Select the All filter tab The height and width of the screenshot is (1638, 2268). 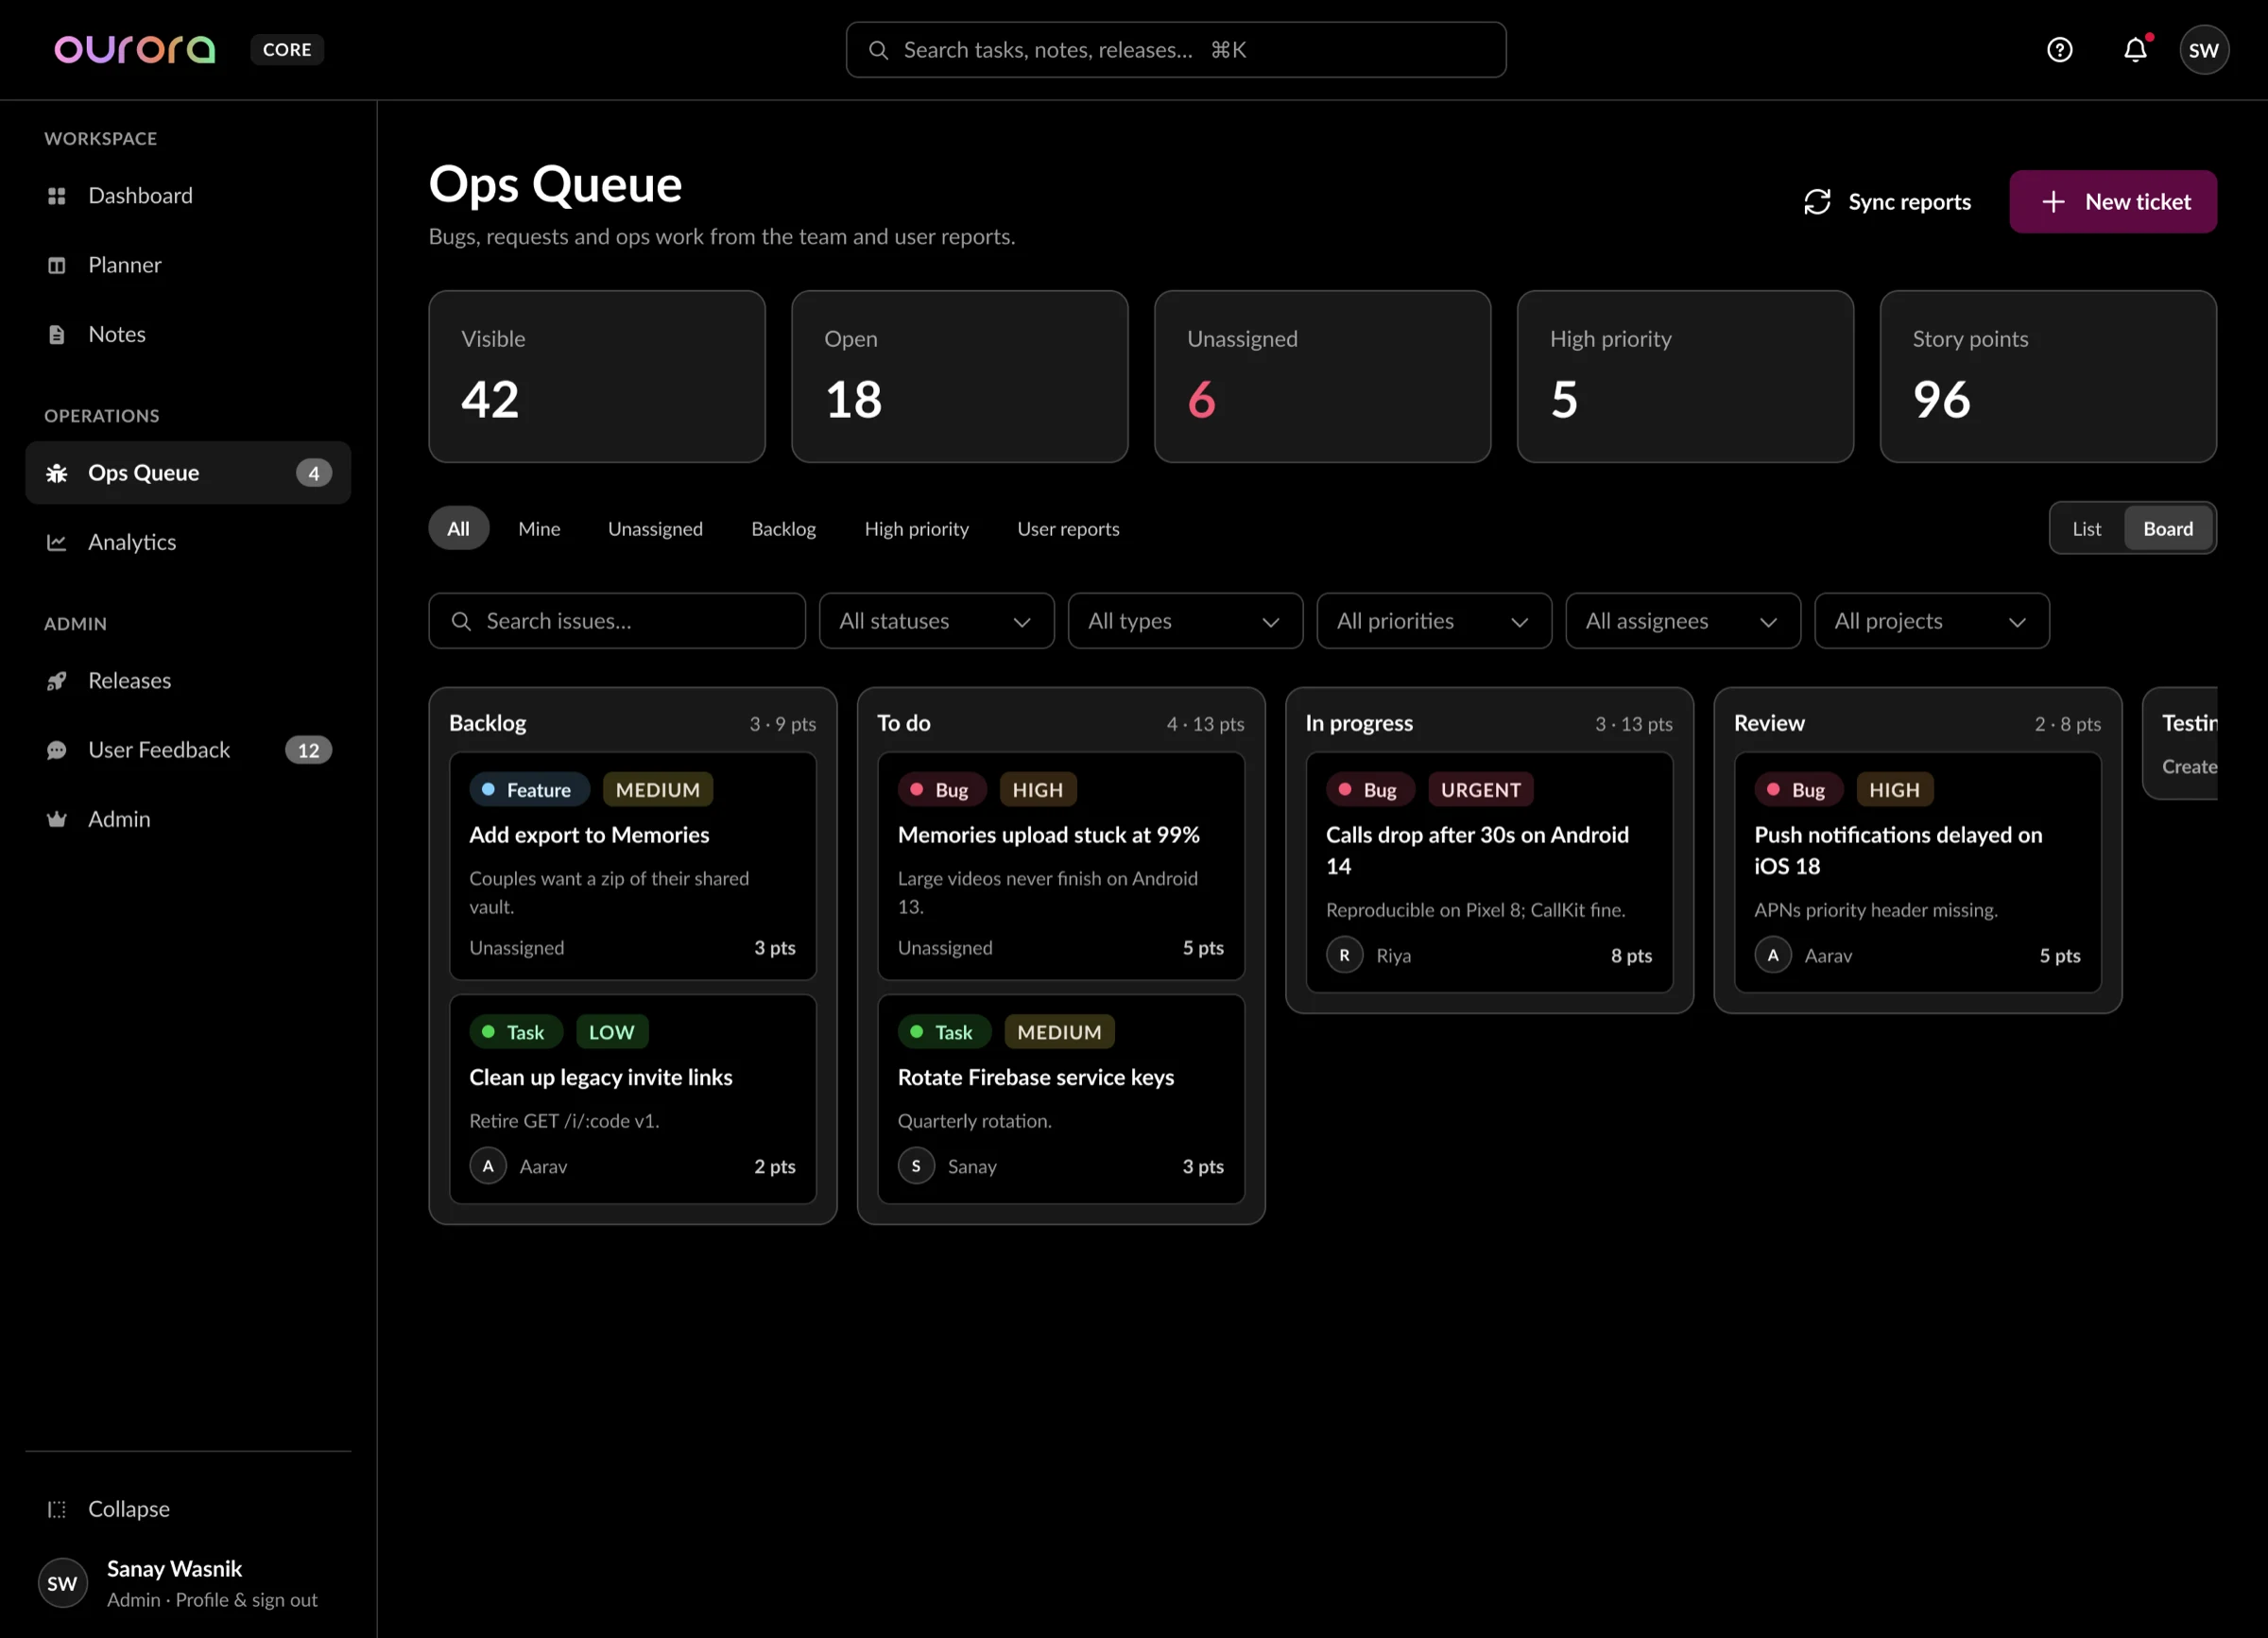(x=458, y=528)
